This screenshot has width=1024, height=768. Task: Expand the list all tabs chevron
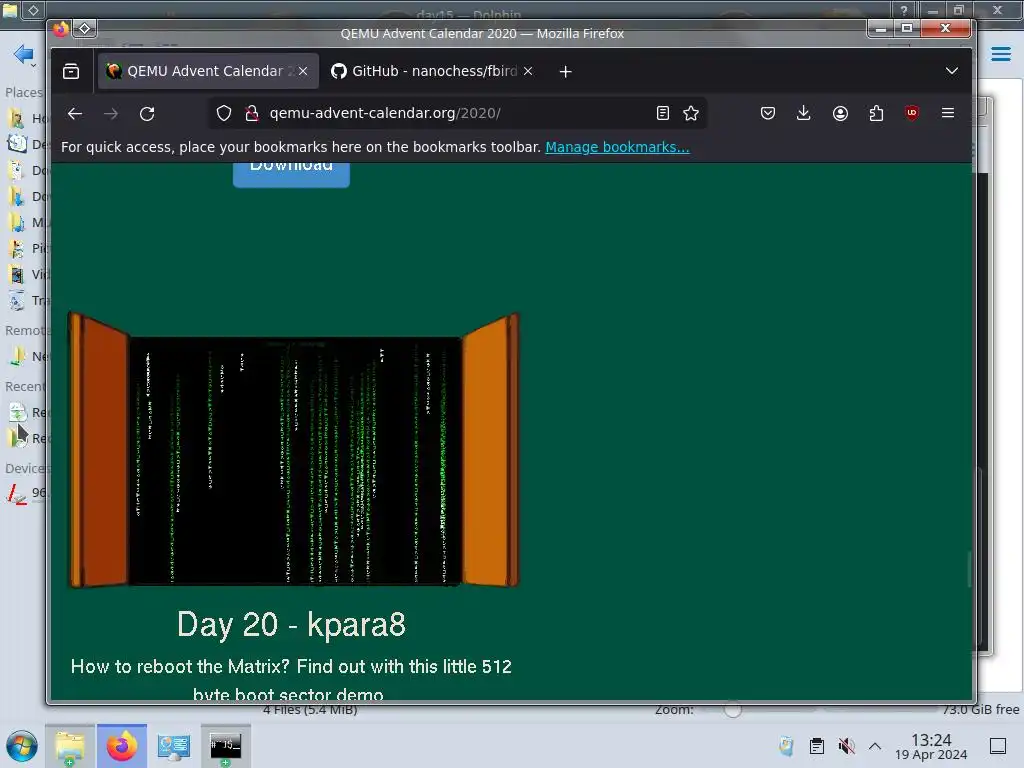[952, 71]
